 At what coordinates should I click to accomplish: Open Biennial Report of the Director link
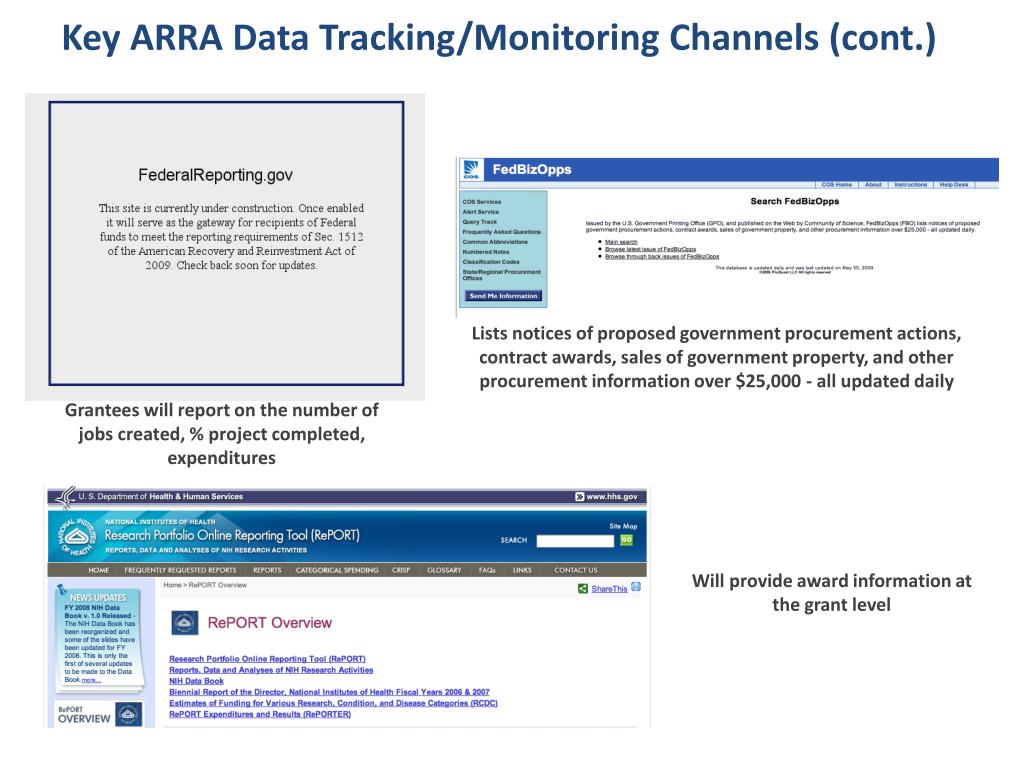[329, 692]
